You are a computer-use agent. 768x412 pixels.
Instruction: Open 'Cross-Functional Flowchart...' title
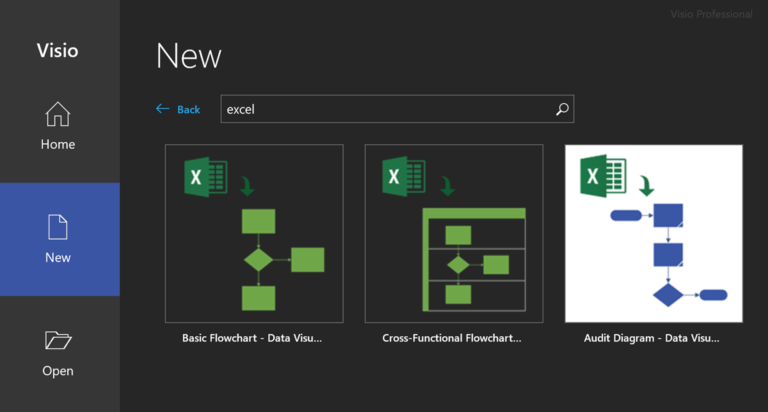452,338
